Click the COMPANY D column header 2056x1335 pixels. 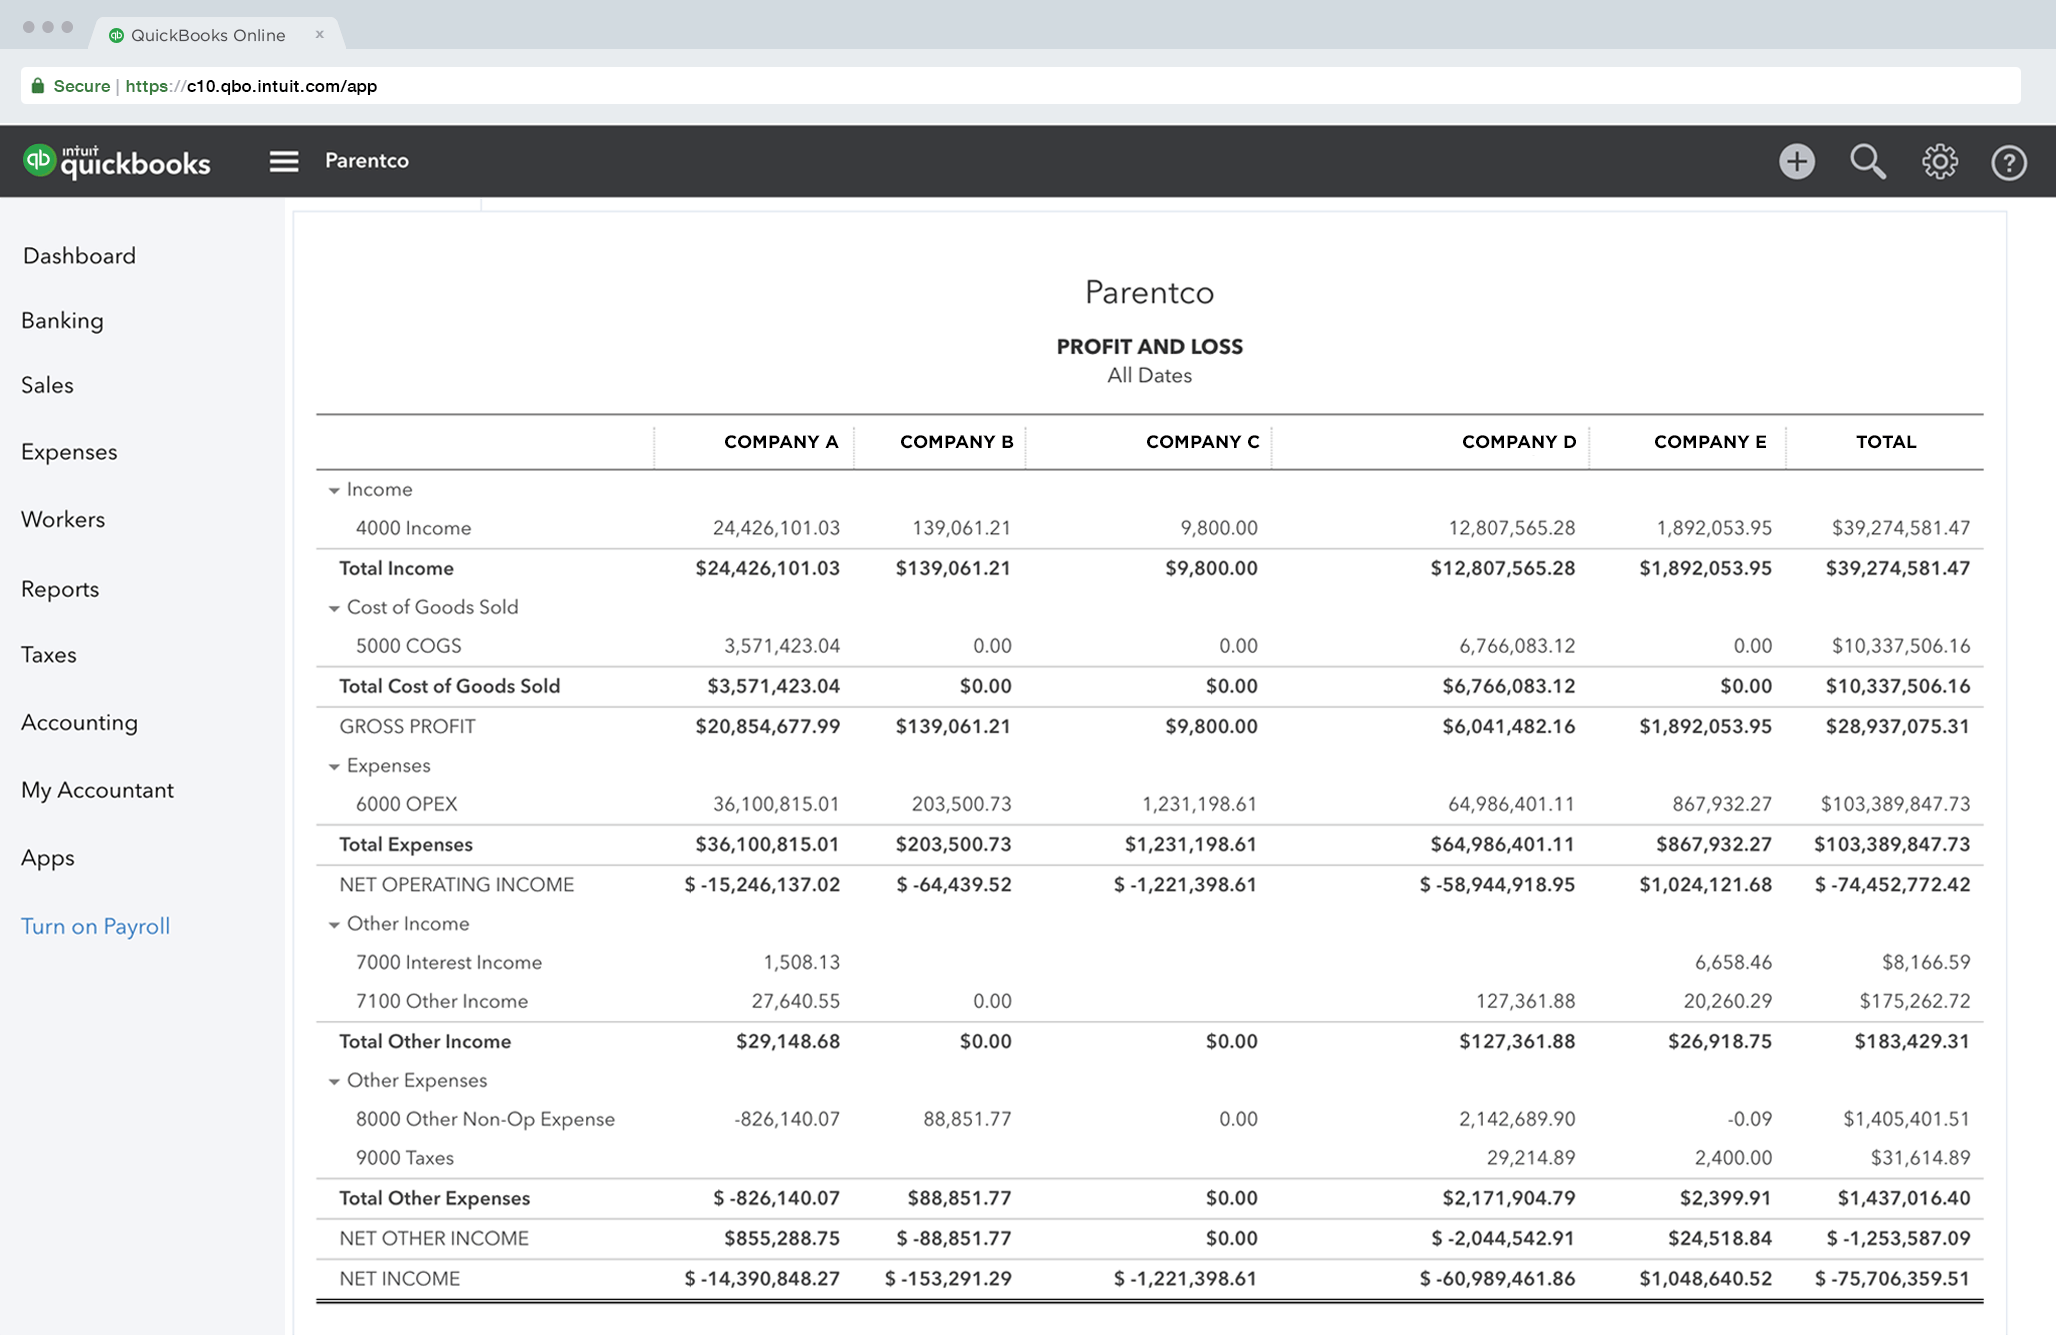1519,442
